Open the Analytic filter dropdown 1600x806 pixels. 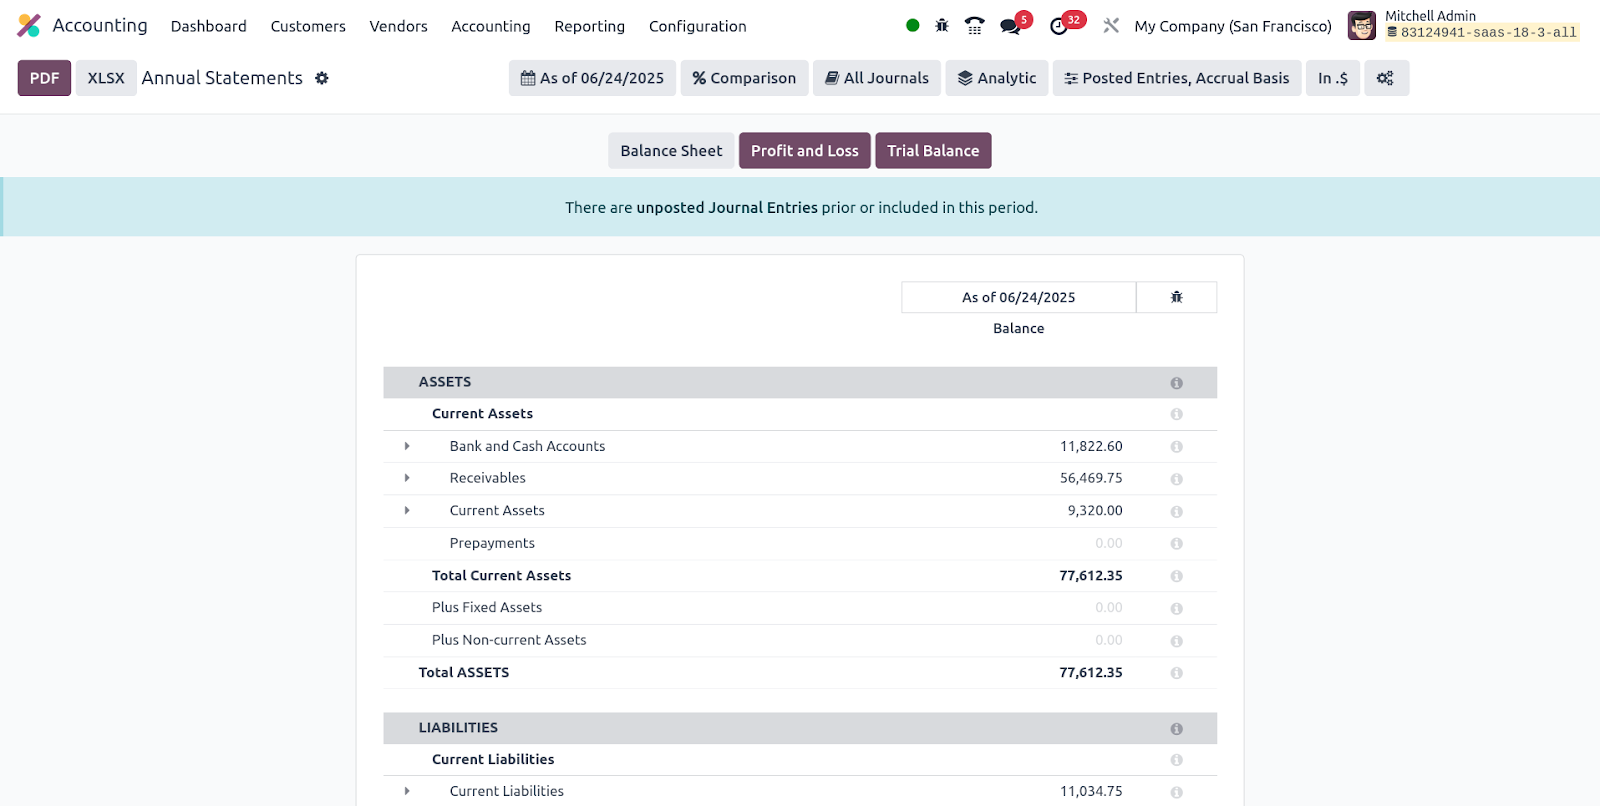997,78
